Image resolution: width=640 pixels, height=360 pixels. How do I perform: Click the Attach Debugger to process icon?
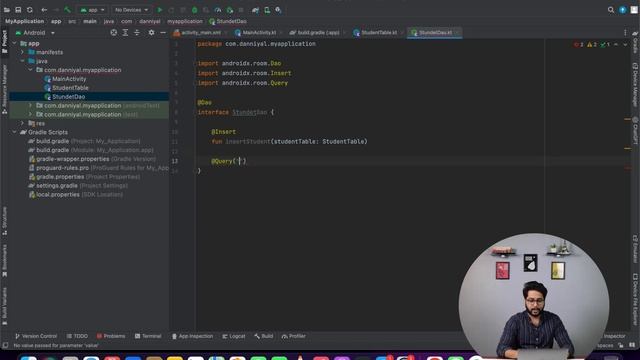230,10
